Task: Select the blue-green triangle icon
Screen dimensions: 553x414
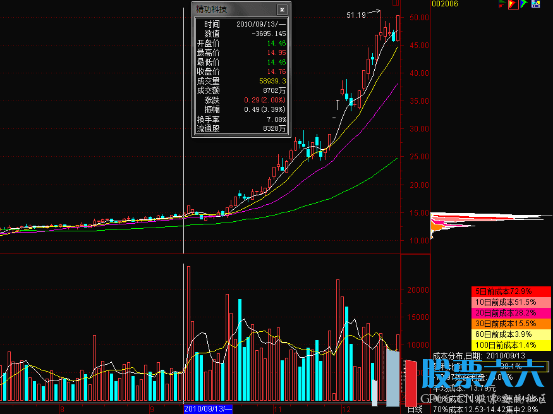Action: coord(524,4)
